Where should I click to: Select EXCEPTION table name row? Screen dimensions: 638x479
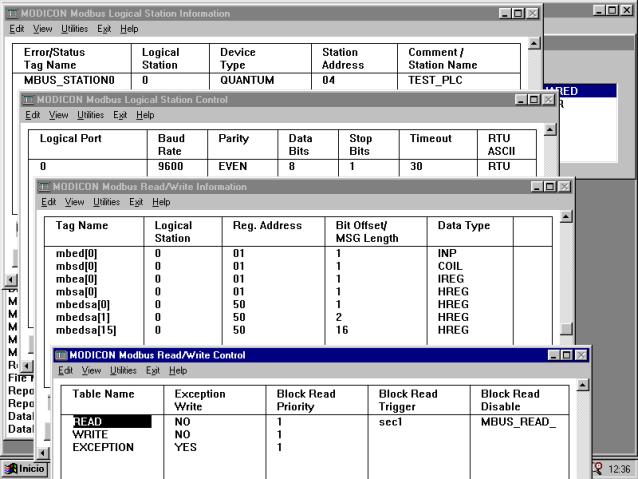tap(103, 447)
